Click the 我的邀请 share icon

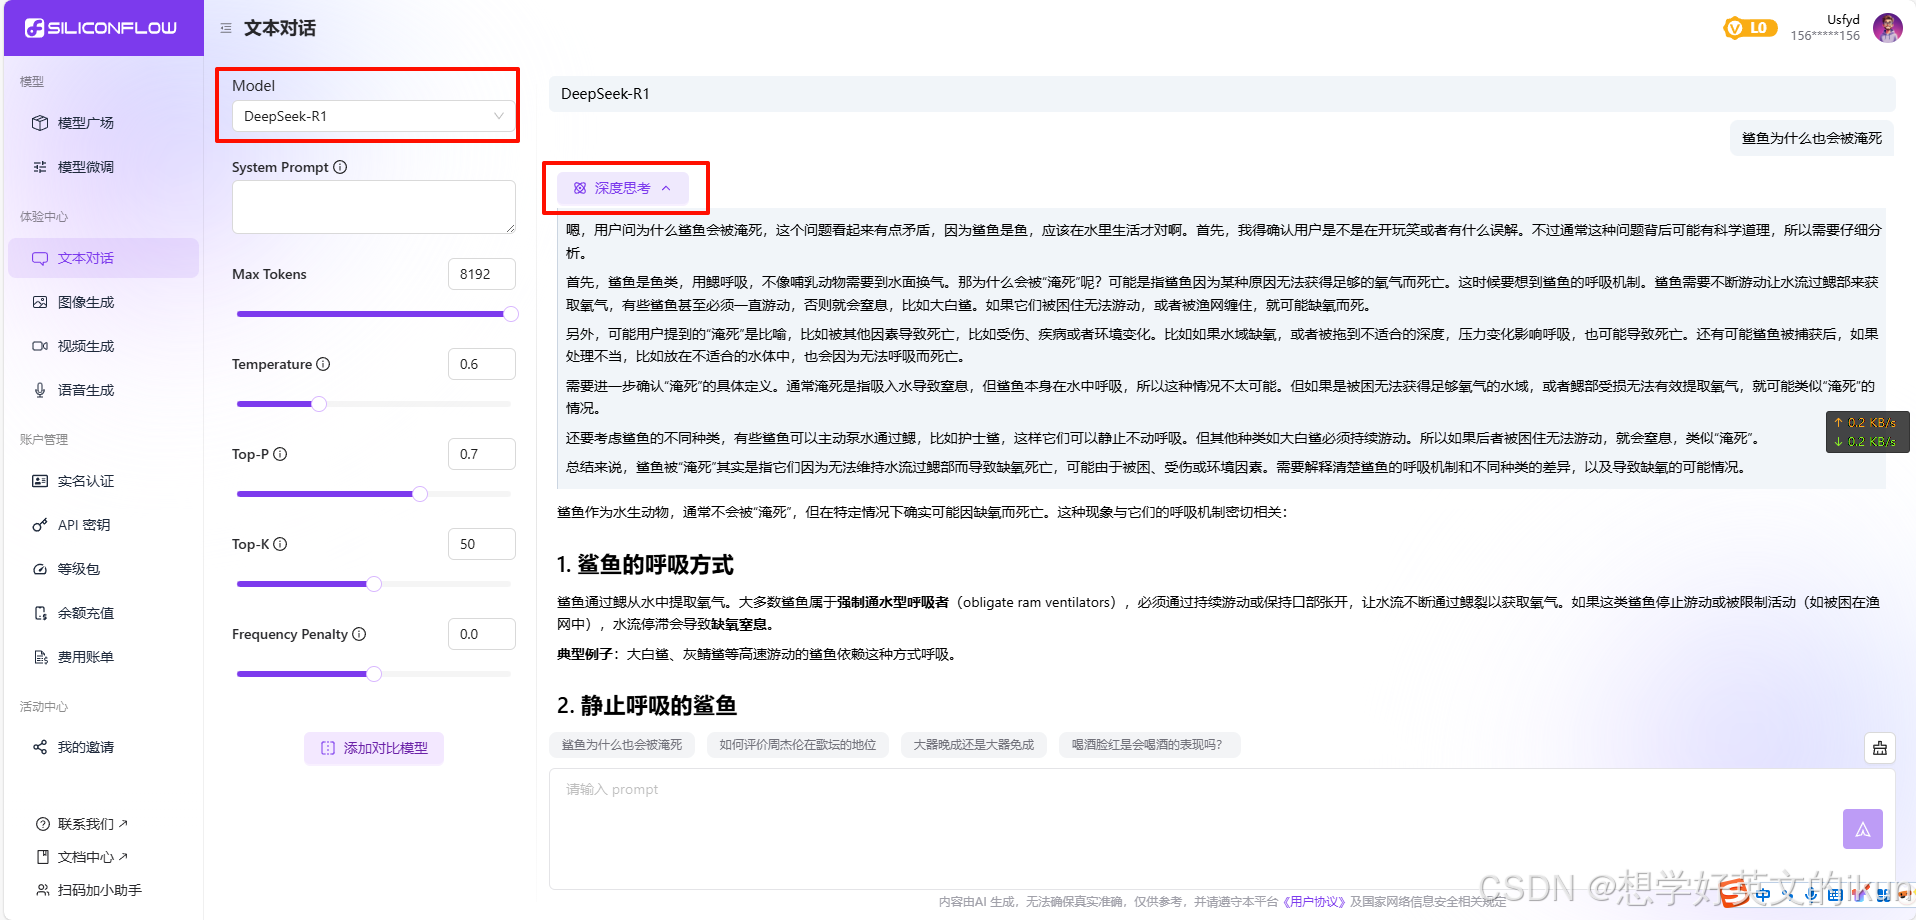tap(40, 747)
